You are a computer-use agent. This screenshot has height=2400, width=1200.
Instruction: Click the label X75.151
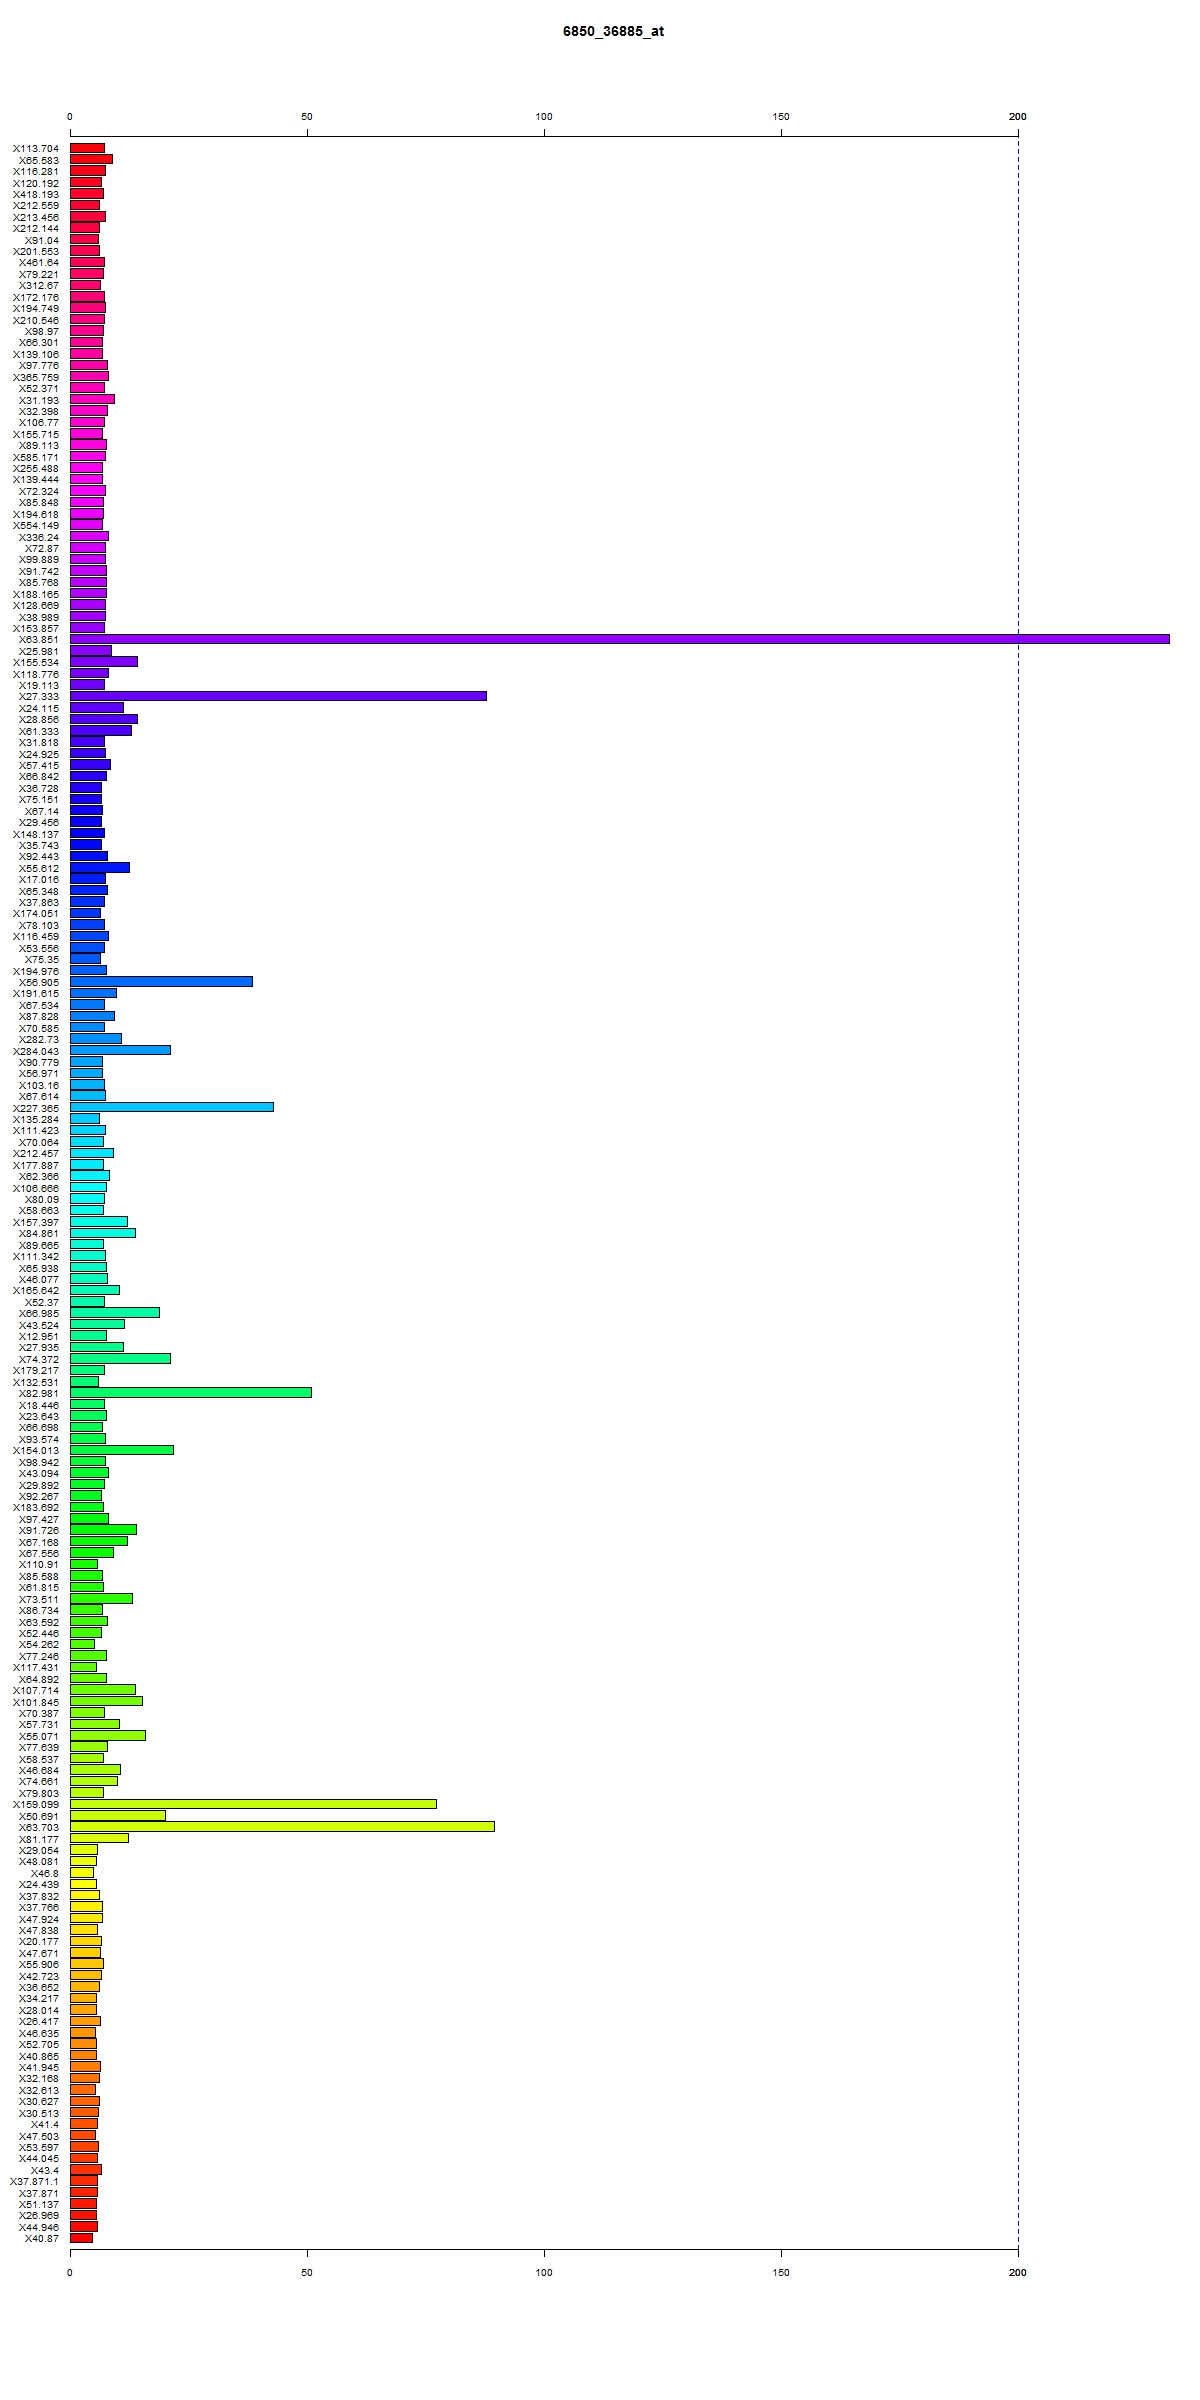point(39,799)
